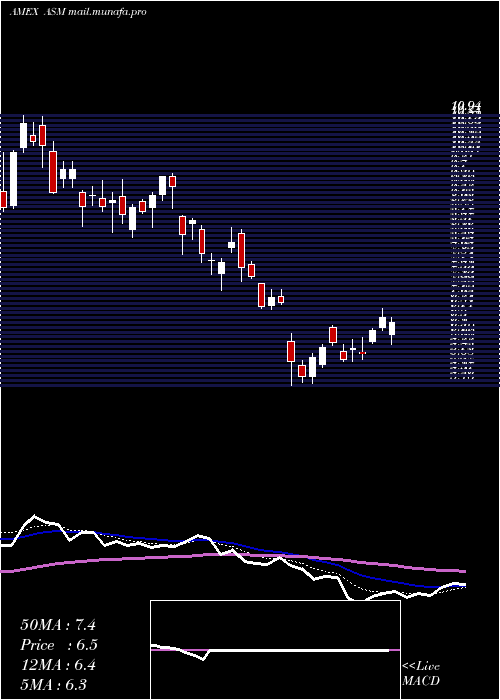Select the 5MA : 6.3 label
Image resolution: width=500 pixels, height=700 pixels.
click(x=54, y=684)
